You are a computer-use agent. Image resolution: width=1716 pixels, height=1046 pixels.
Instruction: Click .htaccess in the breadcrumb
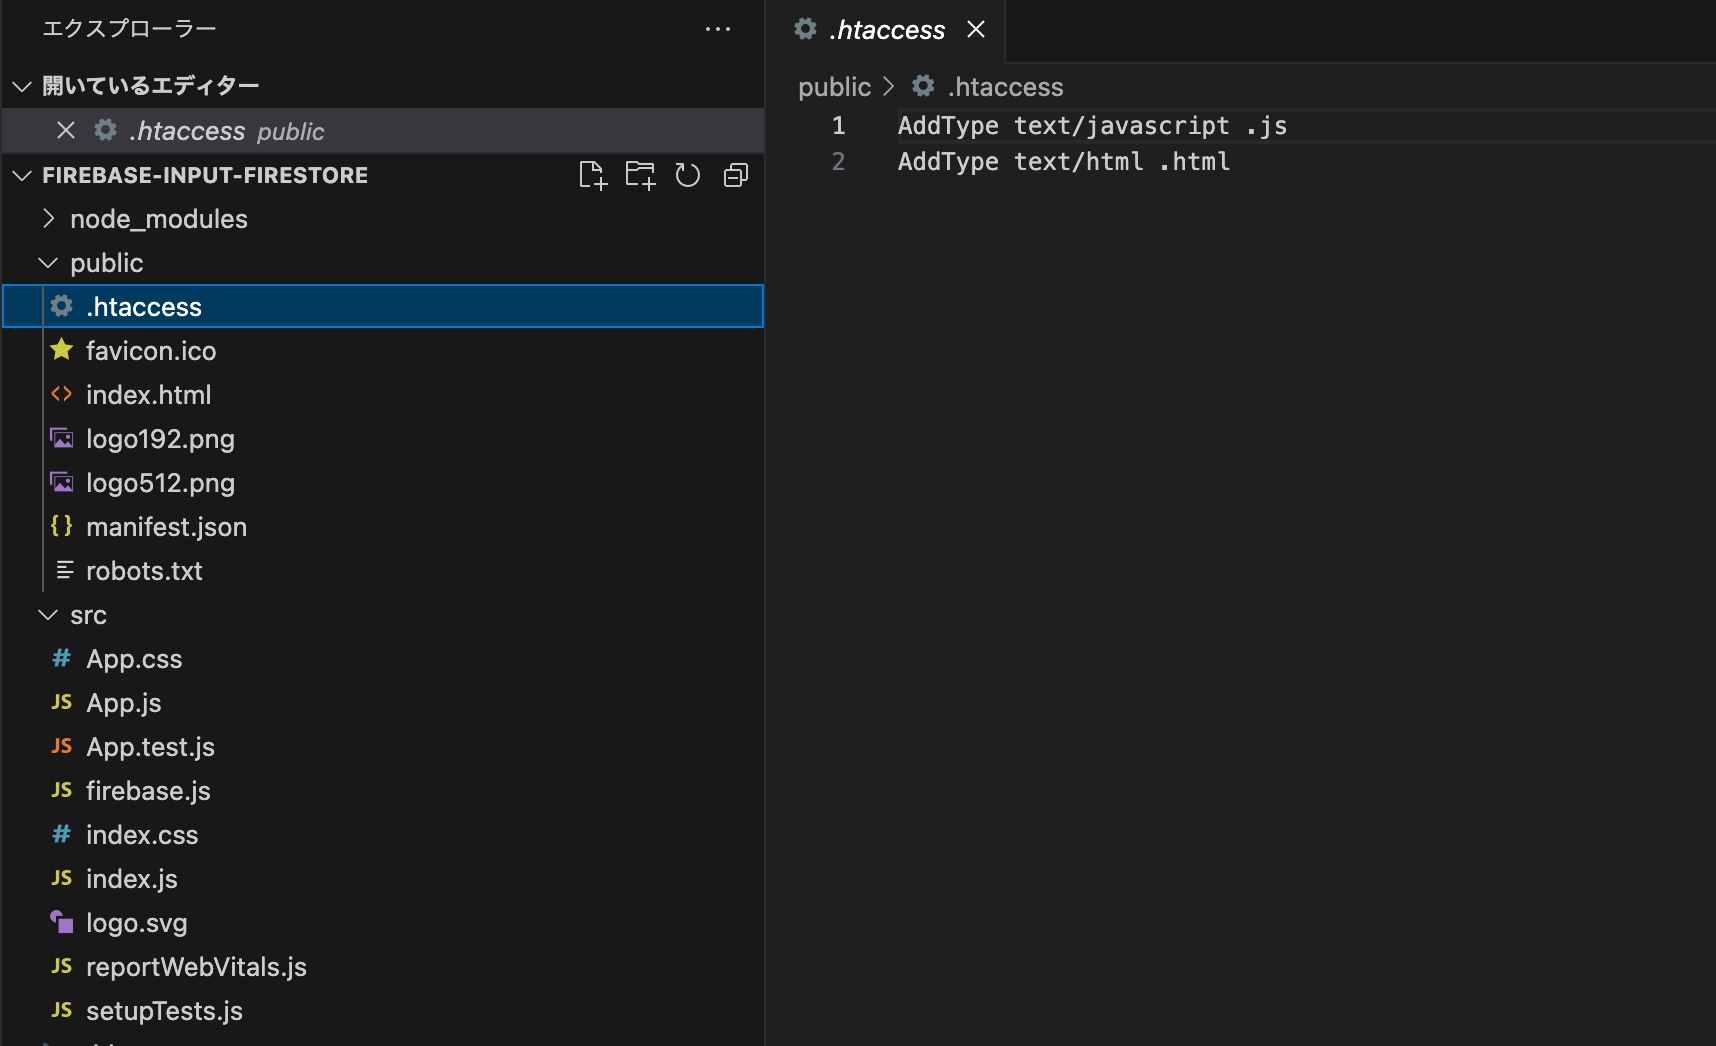coord(1005,87)
